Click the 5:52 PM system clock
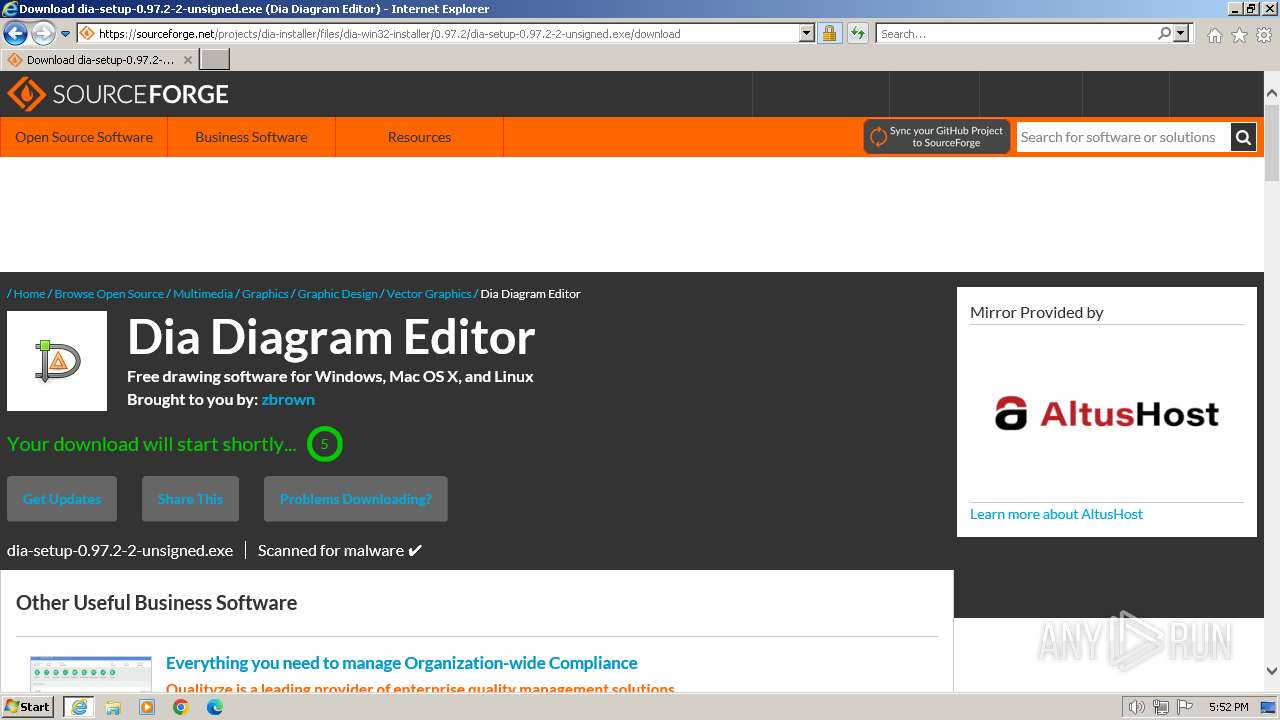Viewport: 1280px width, 720px height. (x=1228, y=707)
